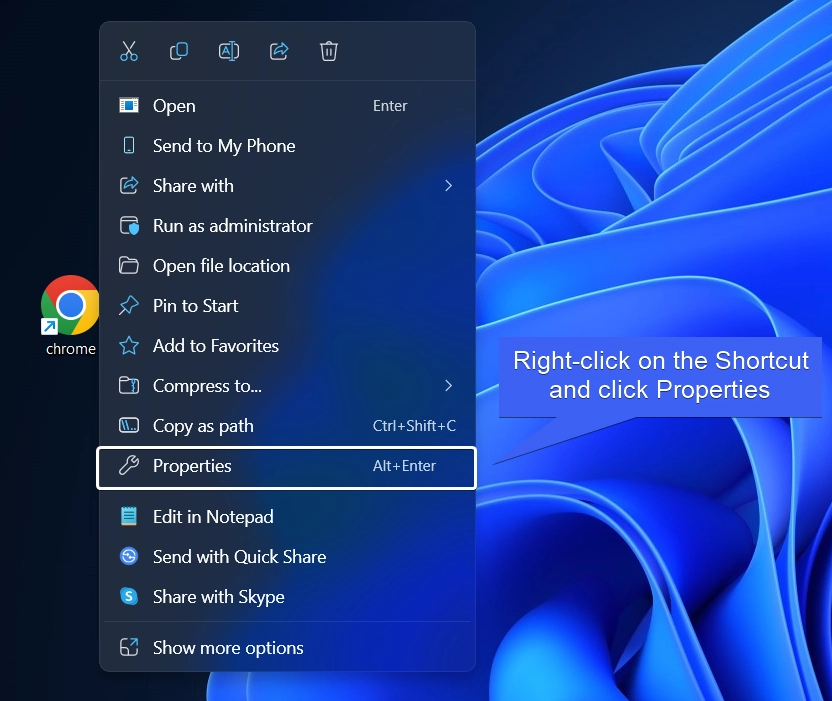Click the Copy icon in menu toolbar

pos(179,51)
